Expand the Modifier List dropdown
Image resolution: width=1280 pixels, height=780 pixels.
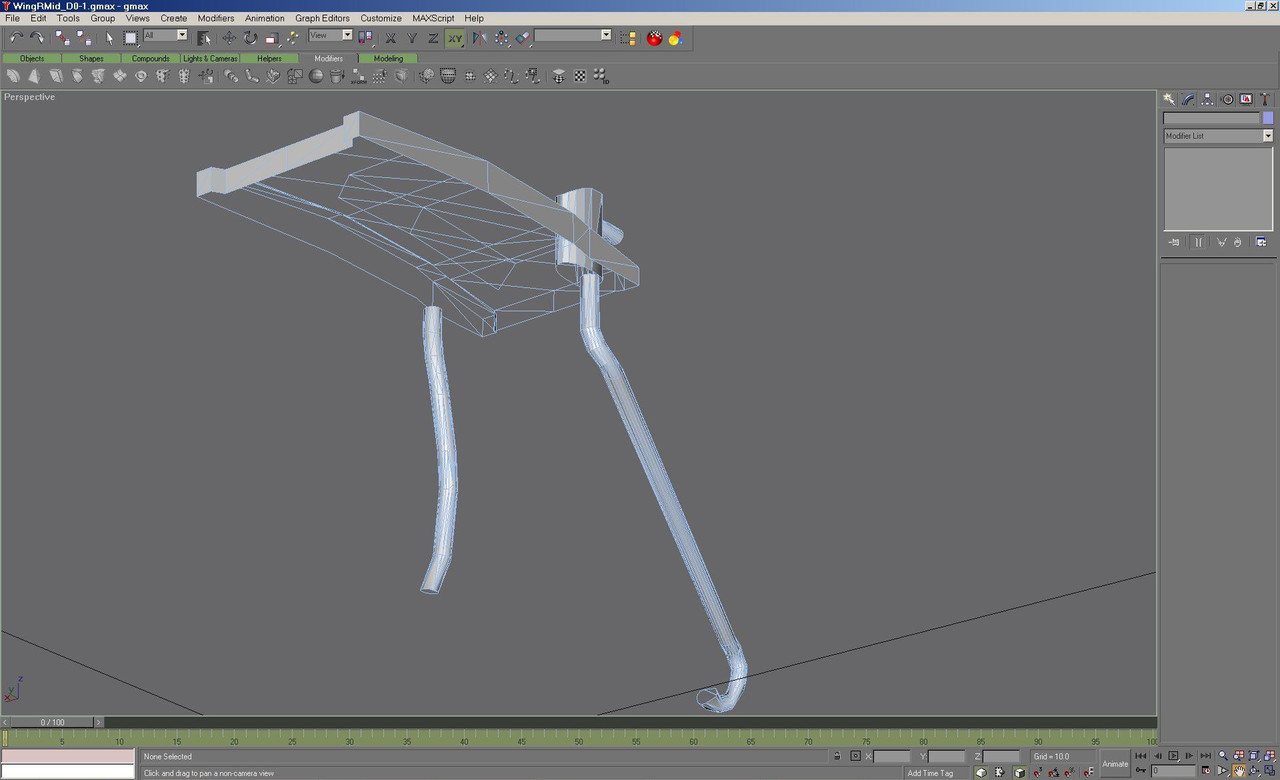pos(1268,136)
